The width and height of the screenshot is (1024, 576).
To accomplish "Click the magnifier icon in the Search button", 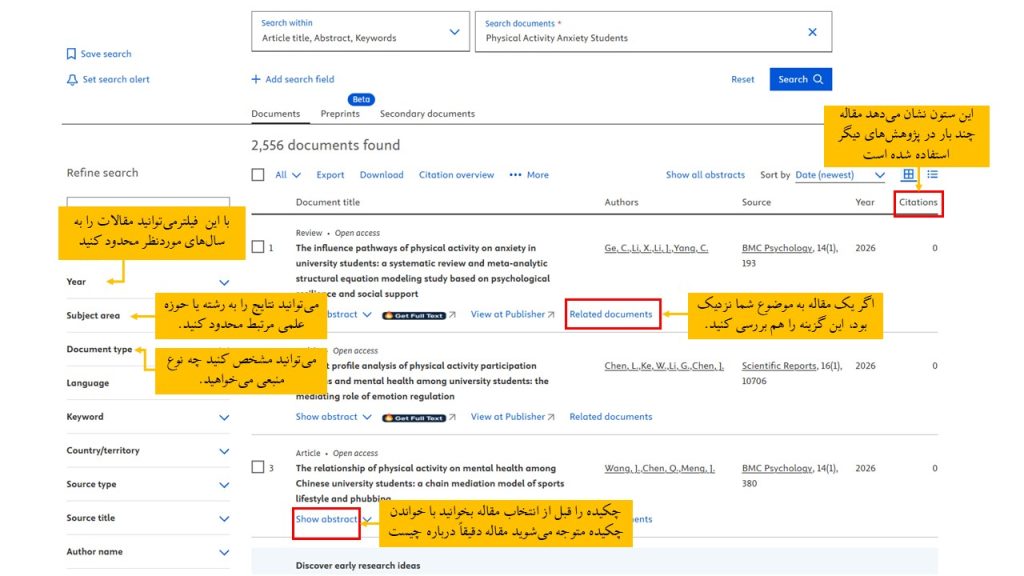I will point(818,79).
